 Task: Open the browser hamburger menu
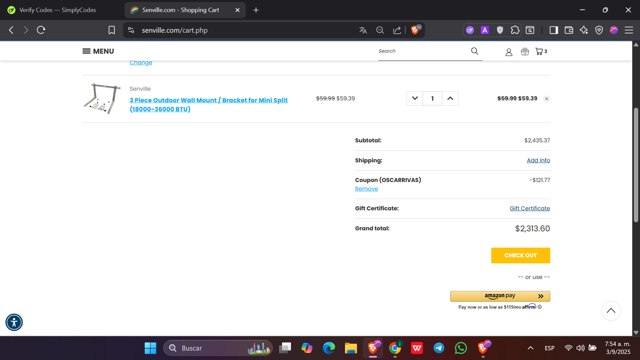(x=629, y=30)
